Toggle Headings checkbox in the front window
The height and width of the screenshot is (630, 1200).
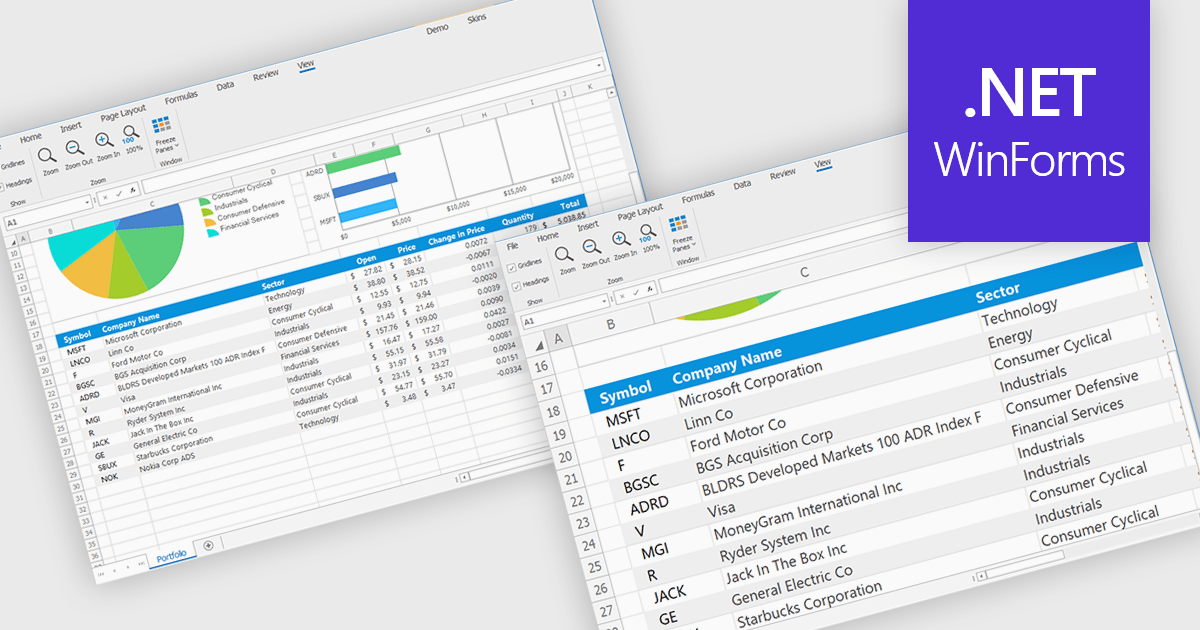(x=516, y=286)
